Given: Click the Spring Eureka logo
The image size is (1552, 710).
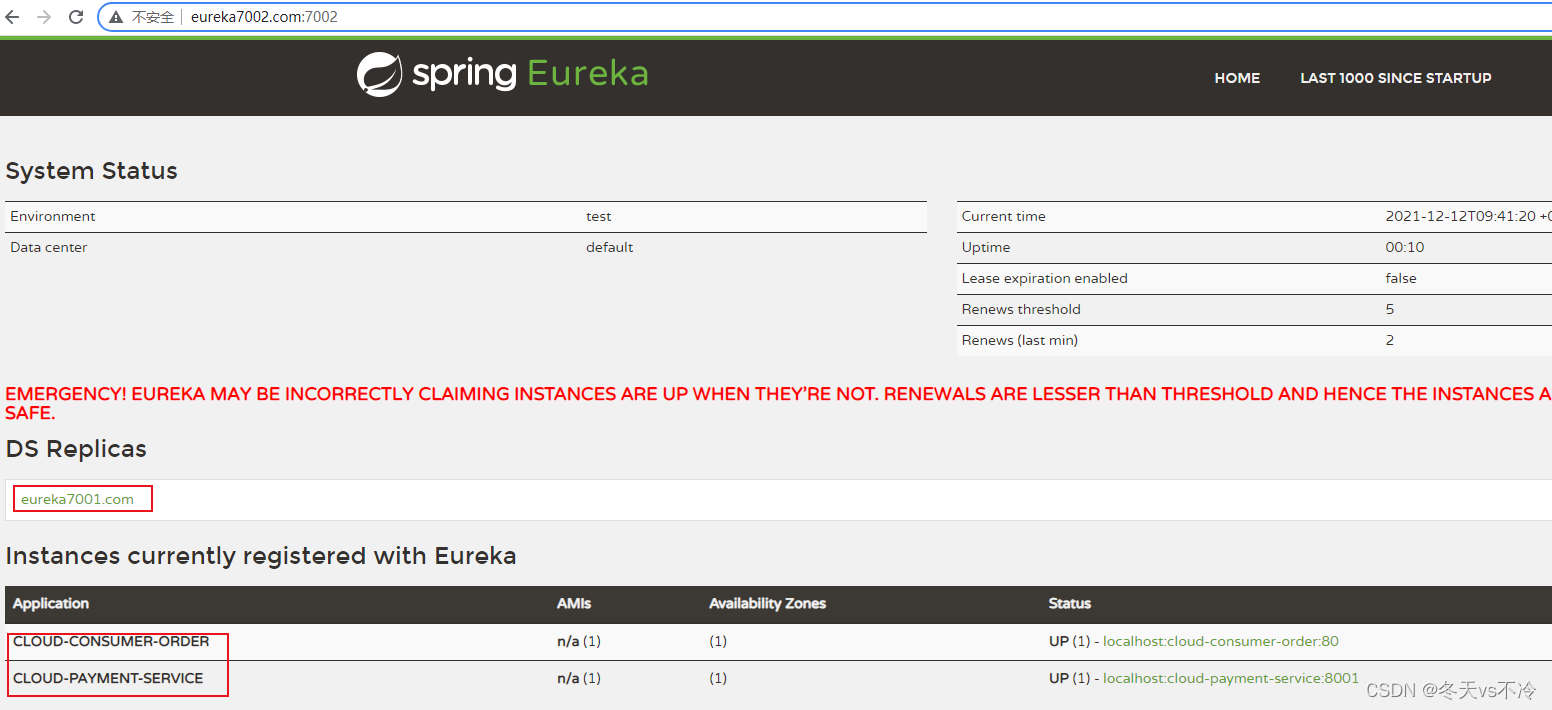Looking at the screenshot, I should pos(503,74).
